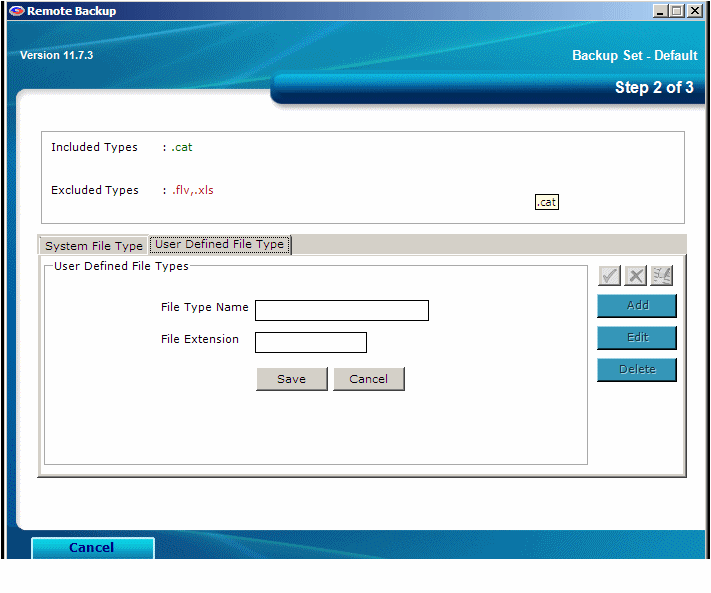Screen dimensions: 711x593
Task: Click the Included Types label
Action: click(94, 147)
